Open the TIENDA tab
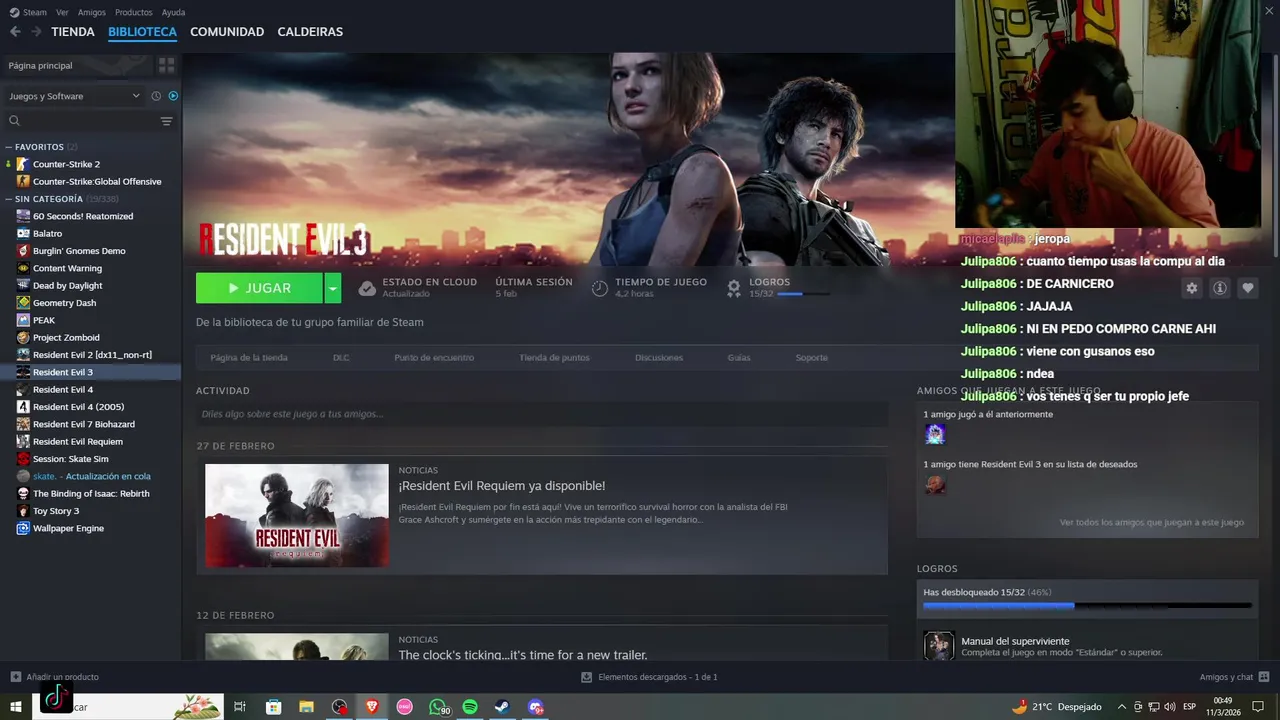 coord(73,32)
